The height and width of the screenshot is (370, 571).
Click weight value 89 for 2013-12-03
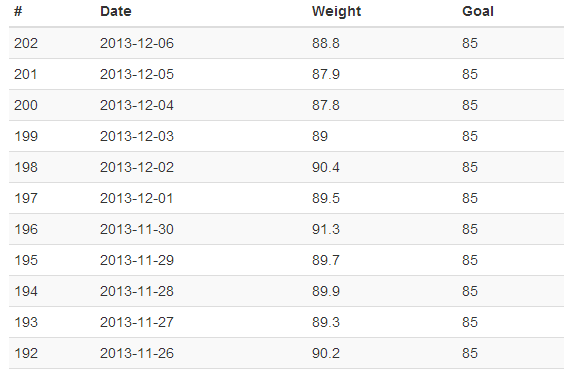320,136
